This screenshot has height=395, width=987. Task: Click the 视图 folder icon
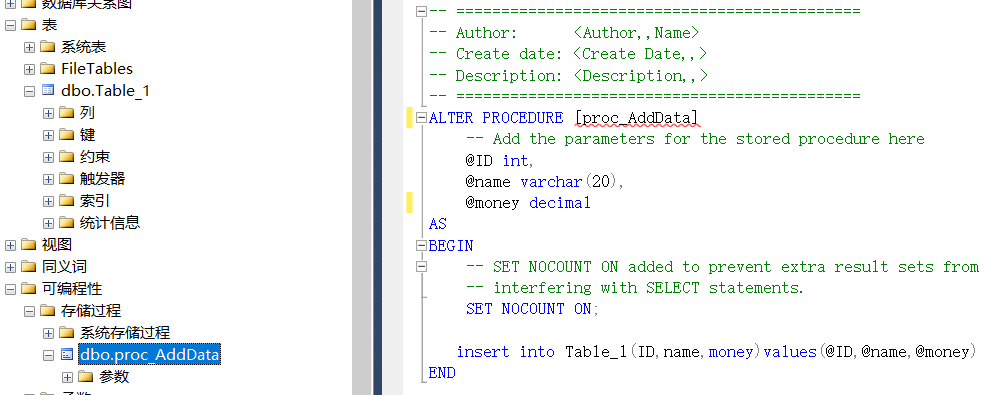(x=28, y=244)
